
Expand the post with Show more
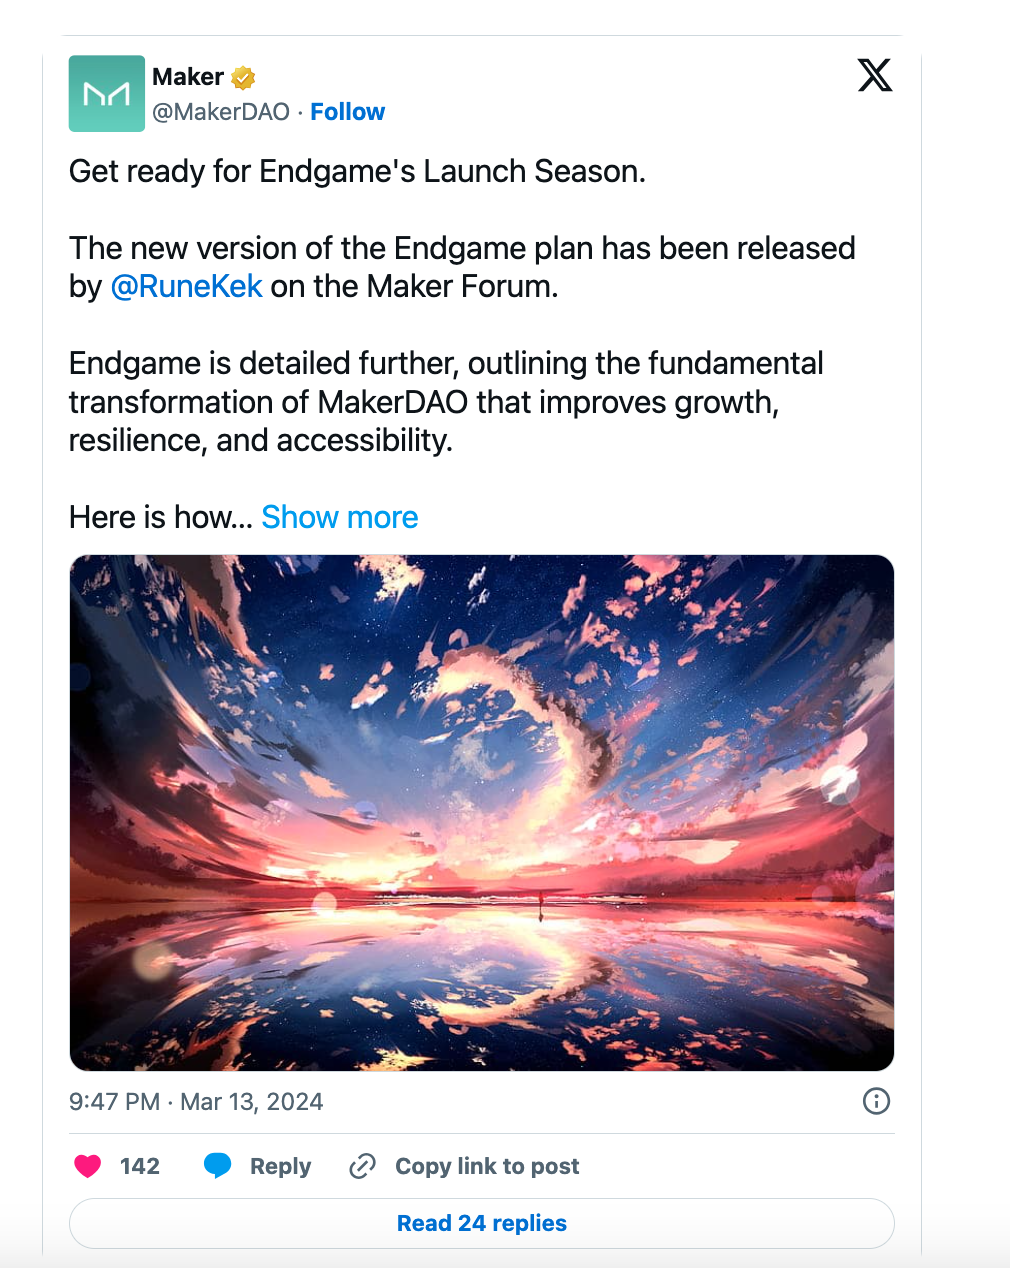(x=340, y=517)
